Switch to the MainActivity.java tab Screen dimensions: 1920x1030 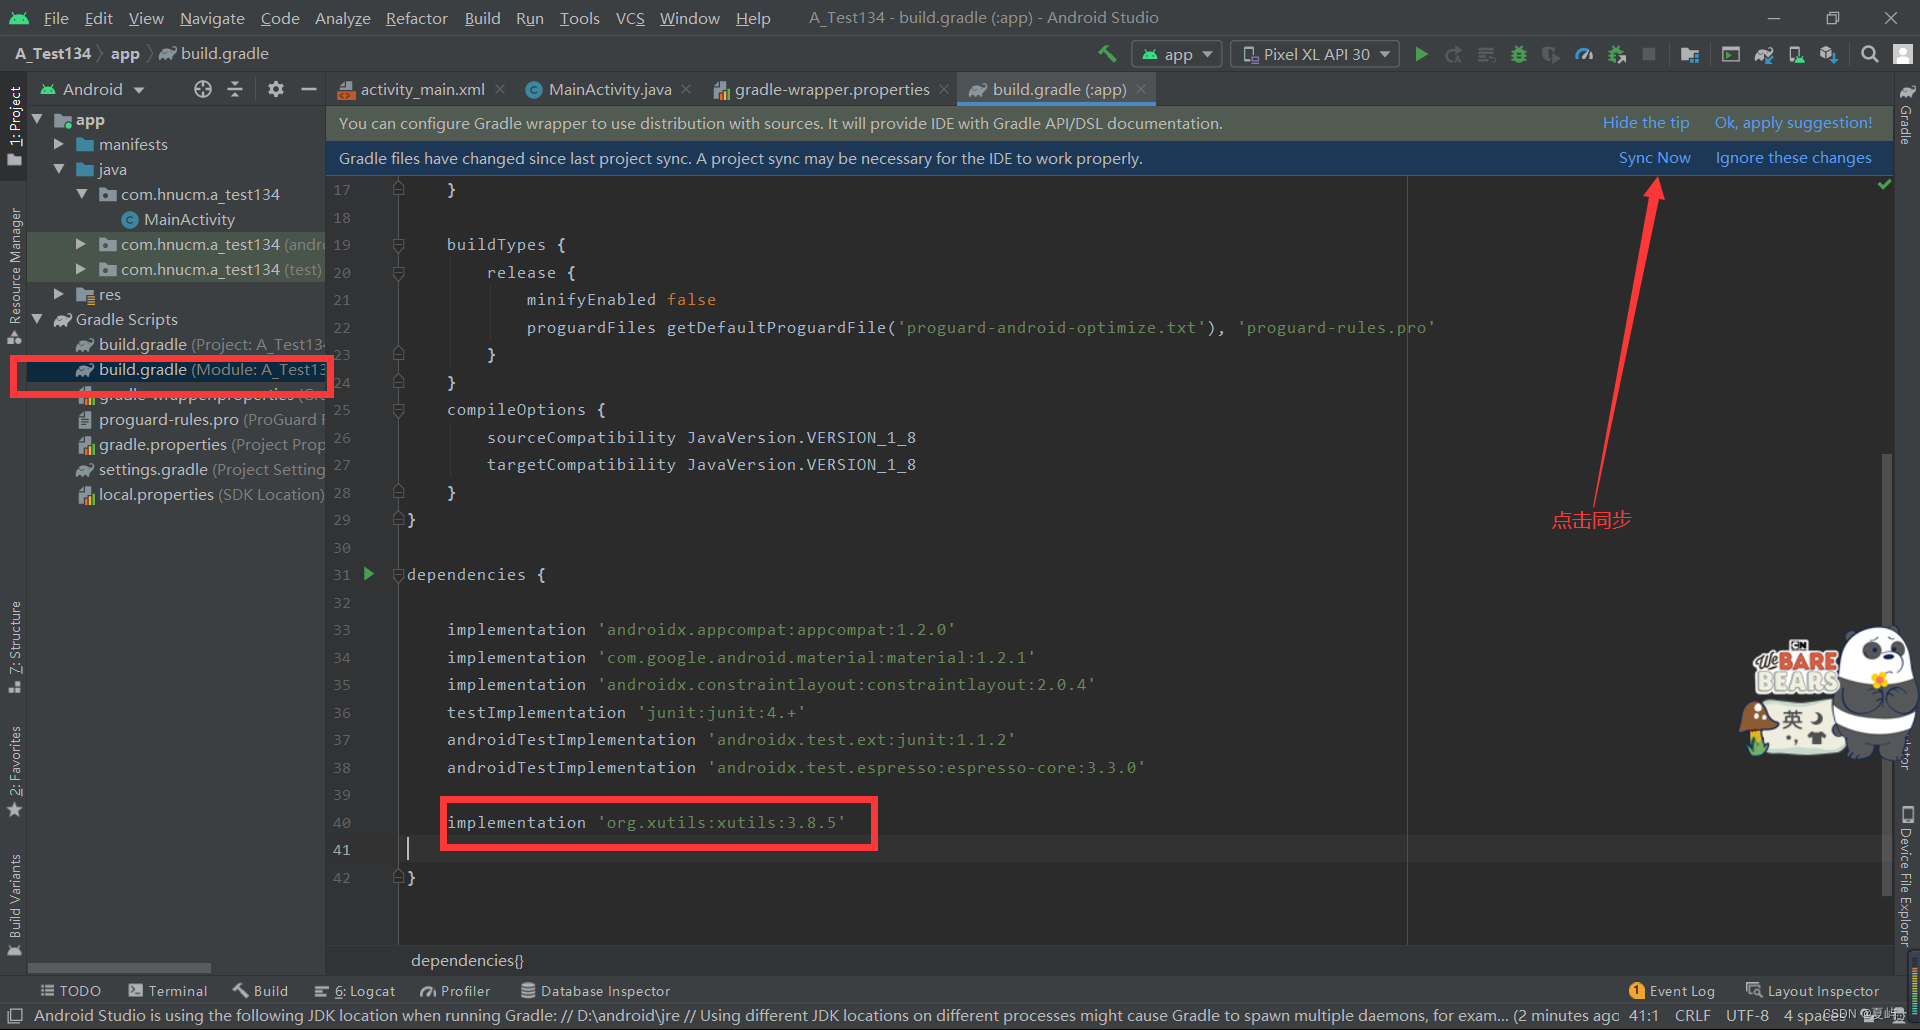pos(609,89)
